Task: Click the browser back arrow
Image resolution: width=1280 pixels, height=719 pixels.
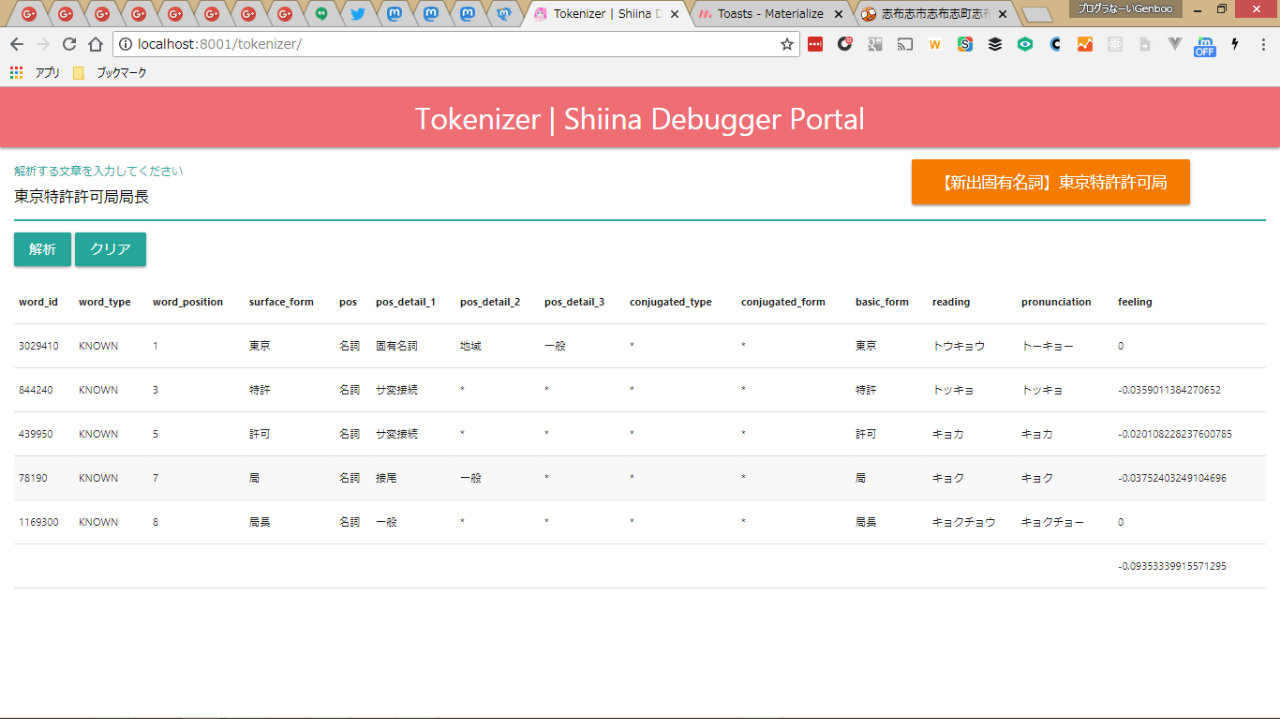Action: [17, 44]
